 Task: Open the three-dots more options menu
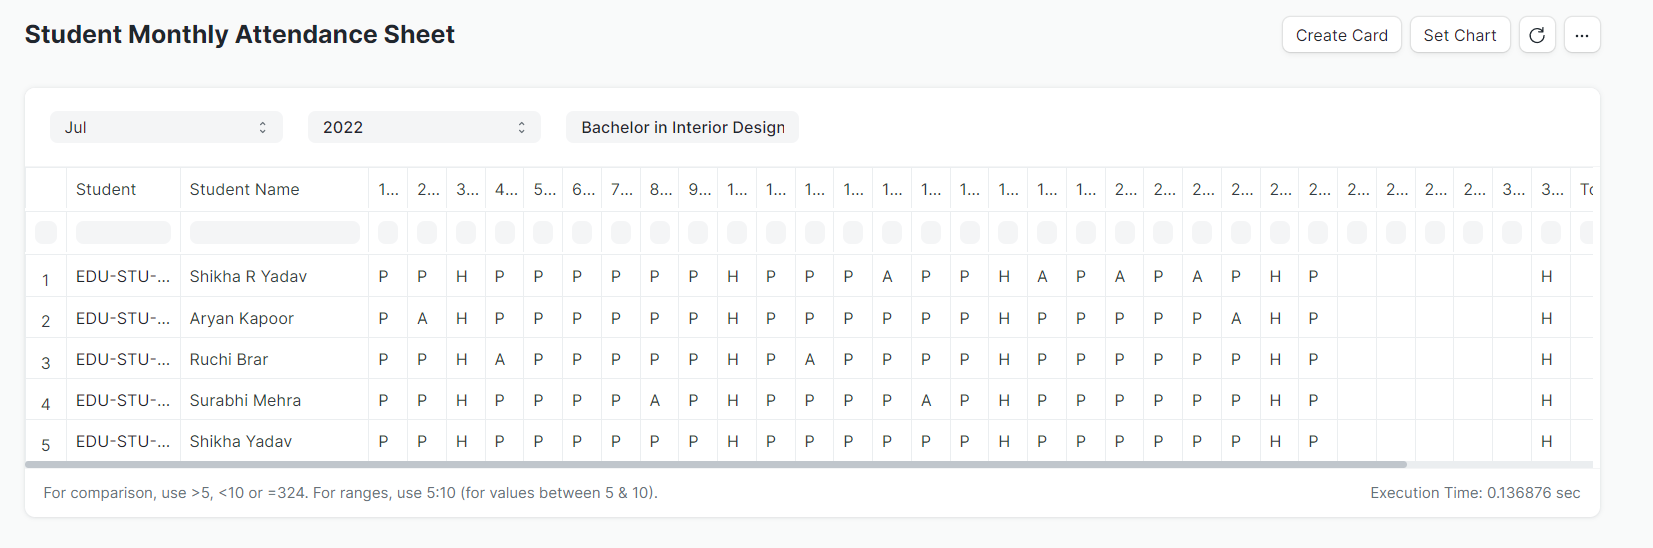pos(1581,35)
